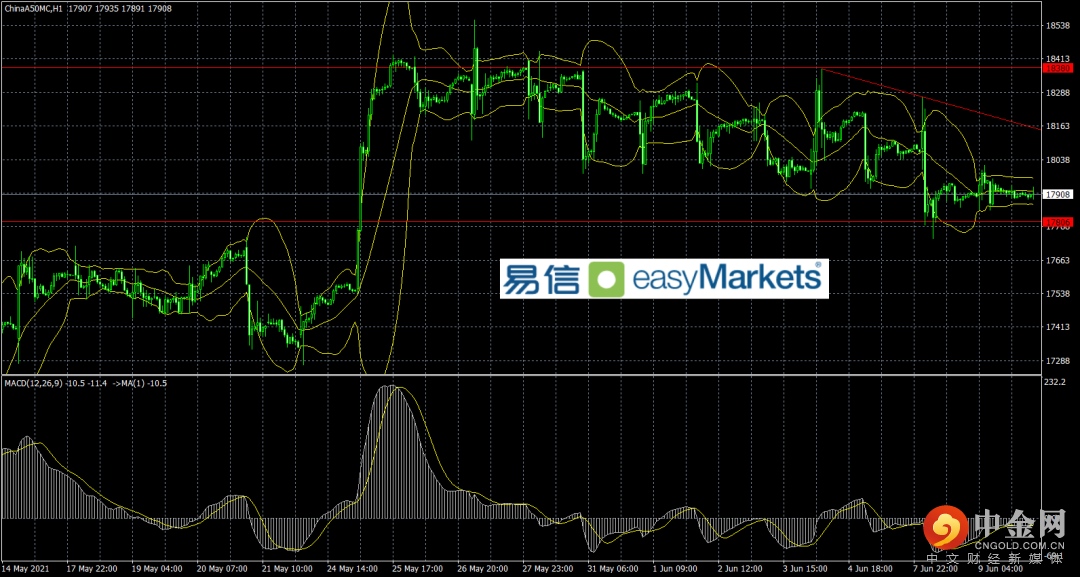Click the 232.2 MACD scale value

1055,381
